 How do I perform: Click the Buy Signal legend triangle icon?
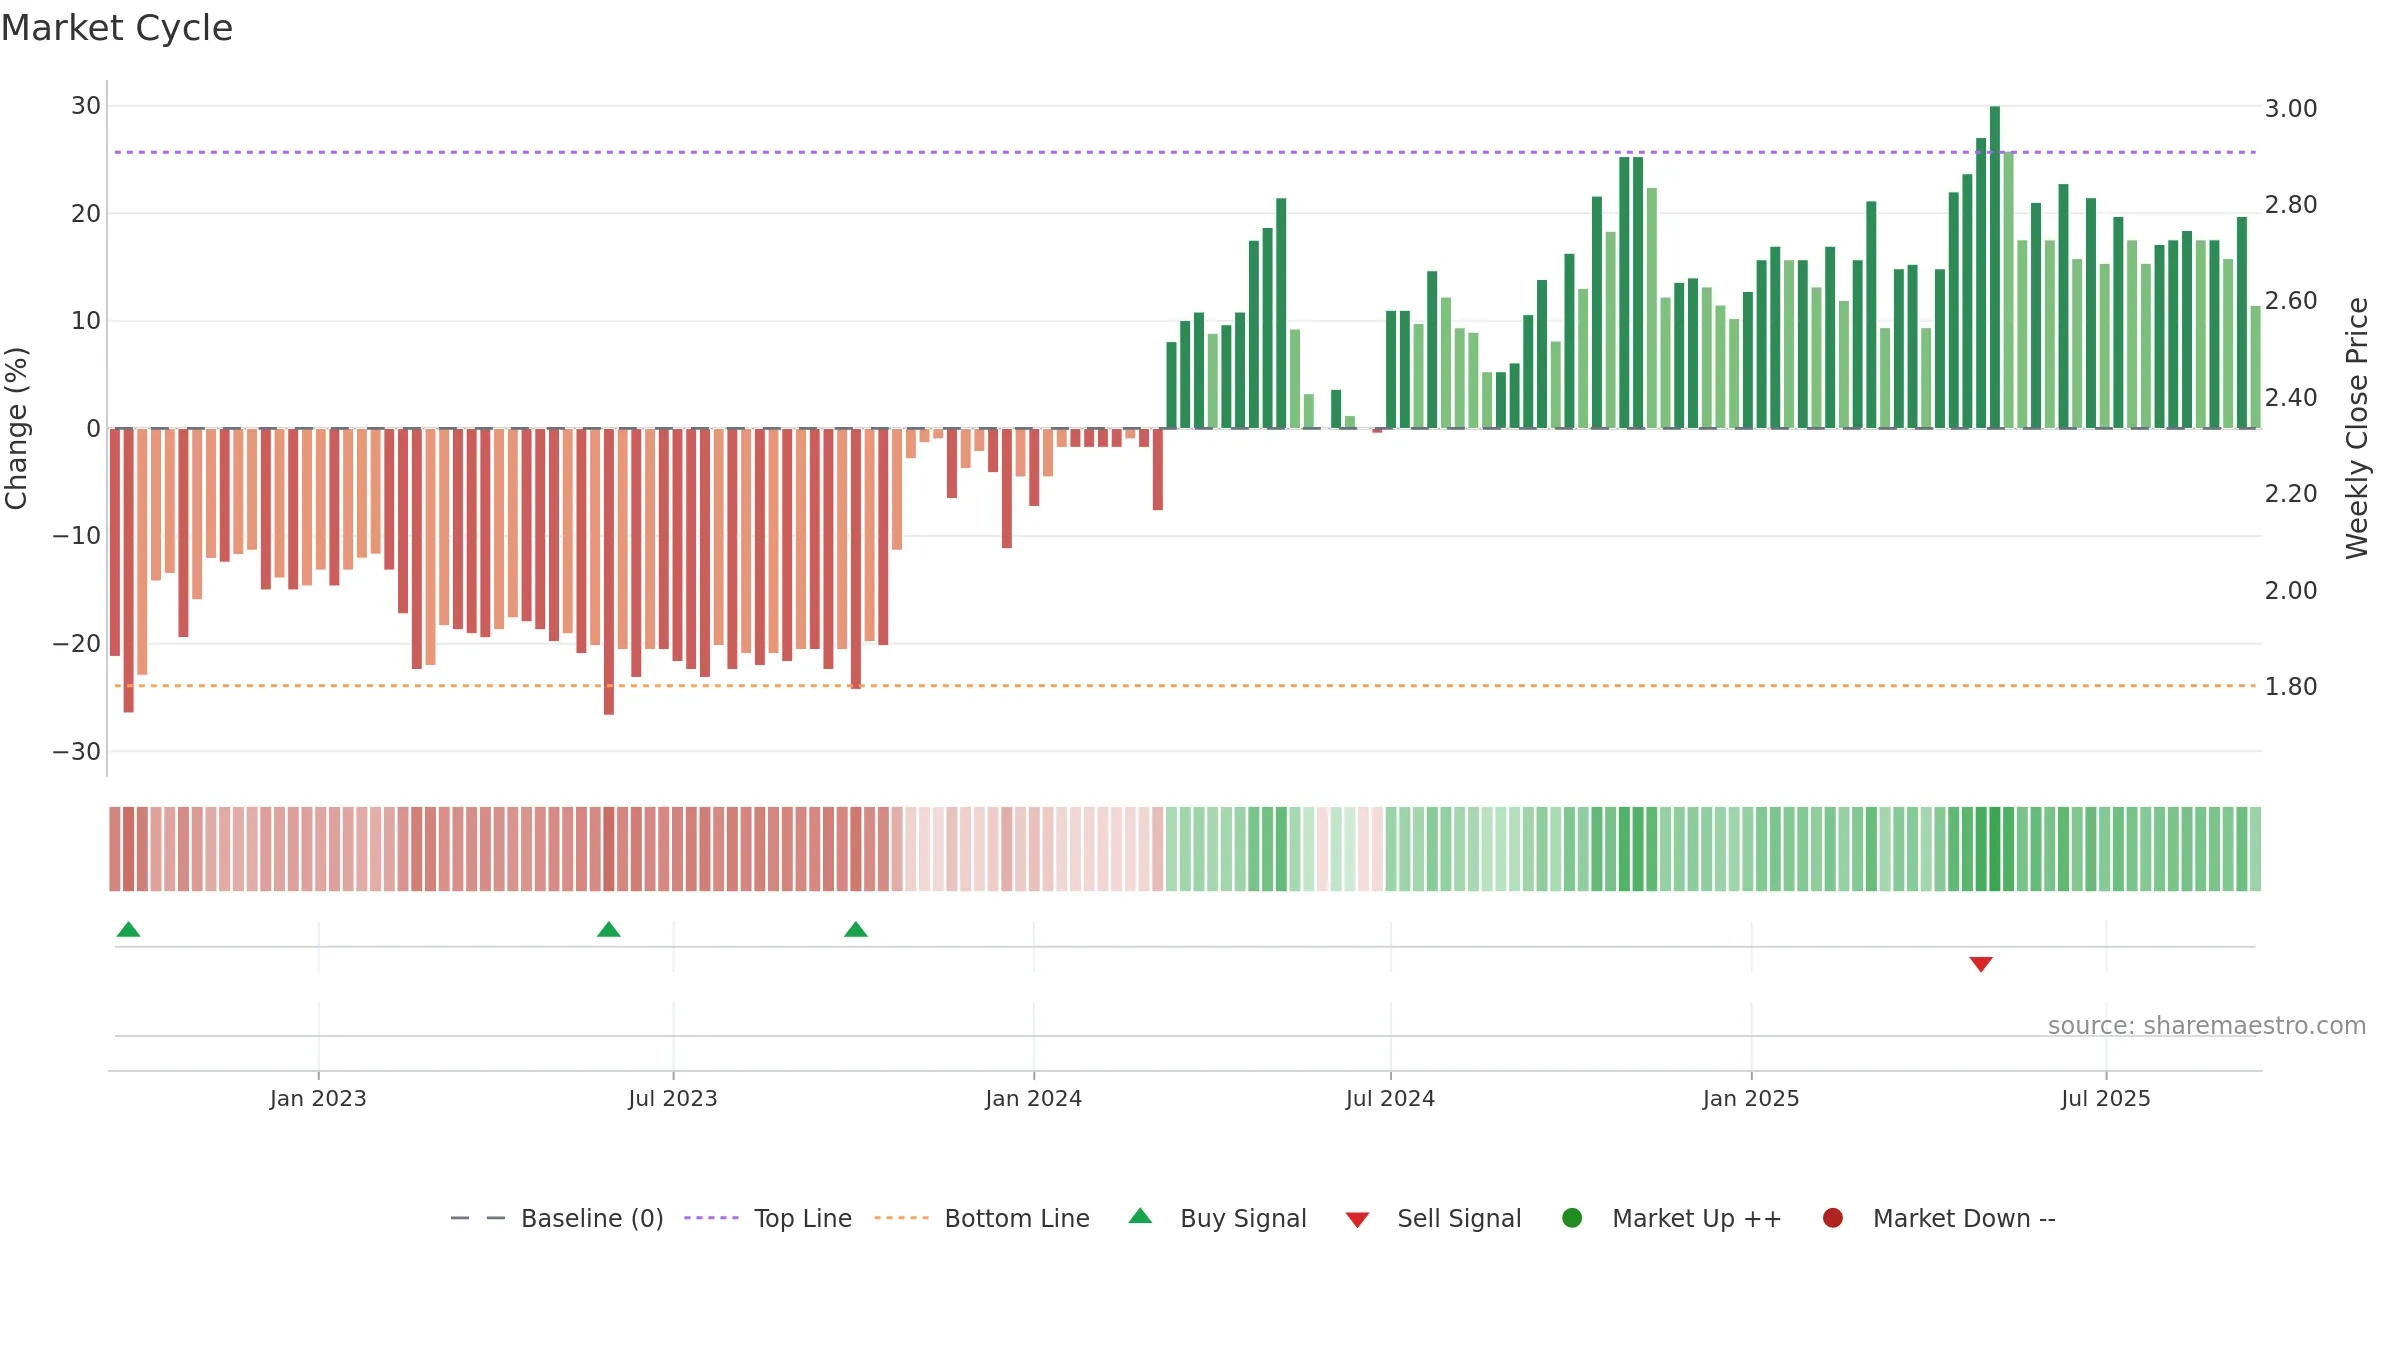[x=1140, y=1216]
